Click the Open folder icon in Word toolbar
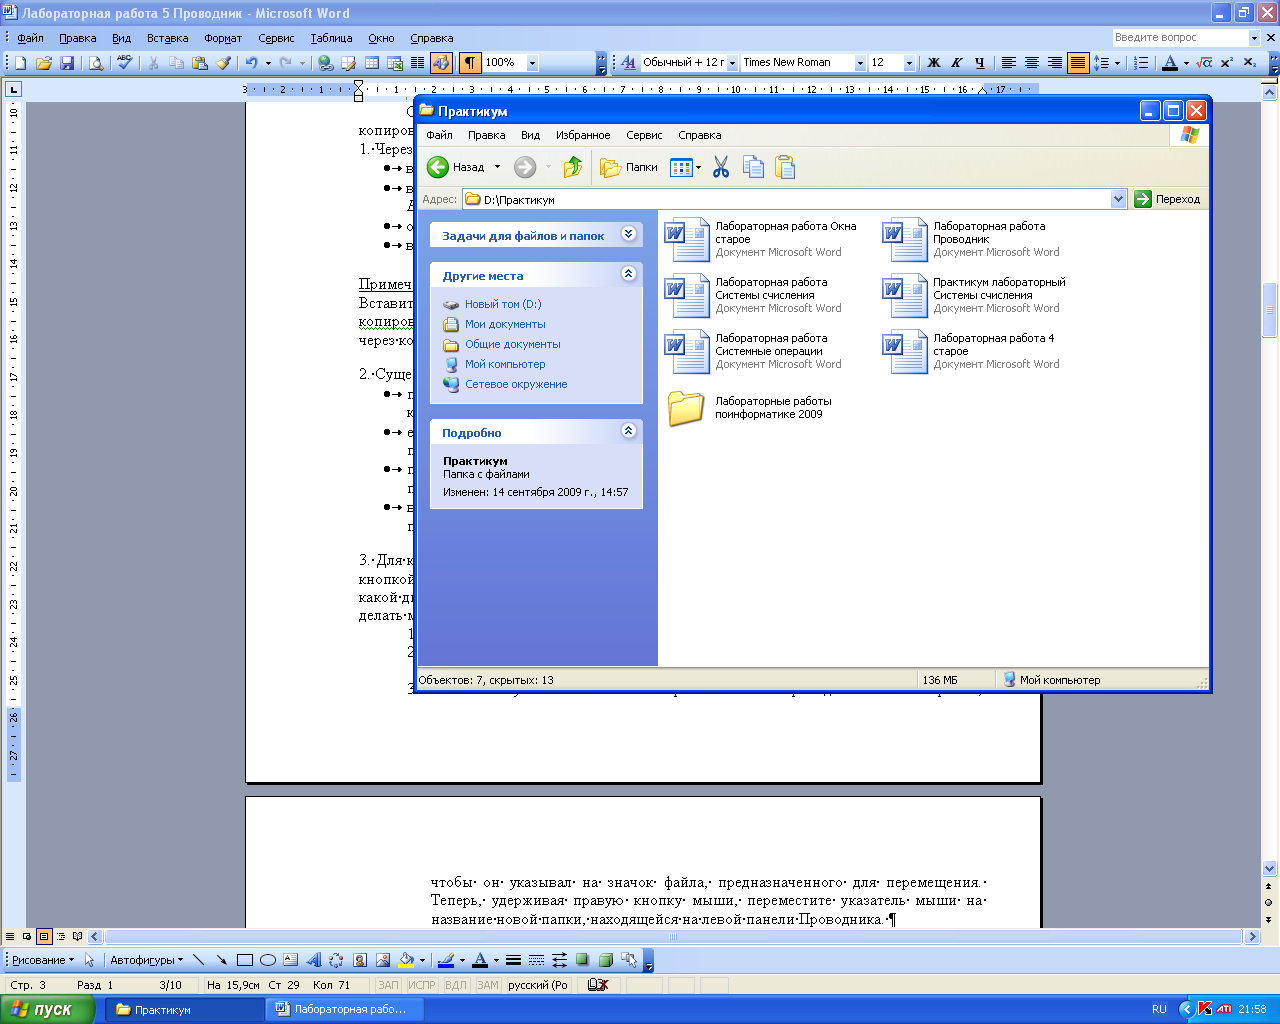This screenshot has width=1280, height=1024. [43, 63]
